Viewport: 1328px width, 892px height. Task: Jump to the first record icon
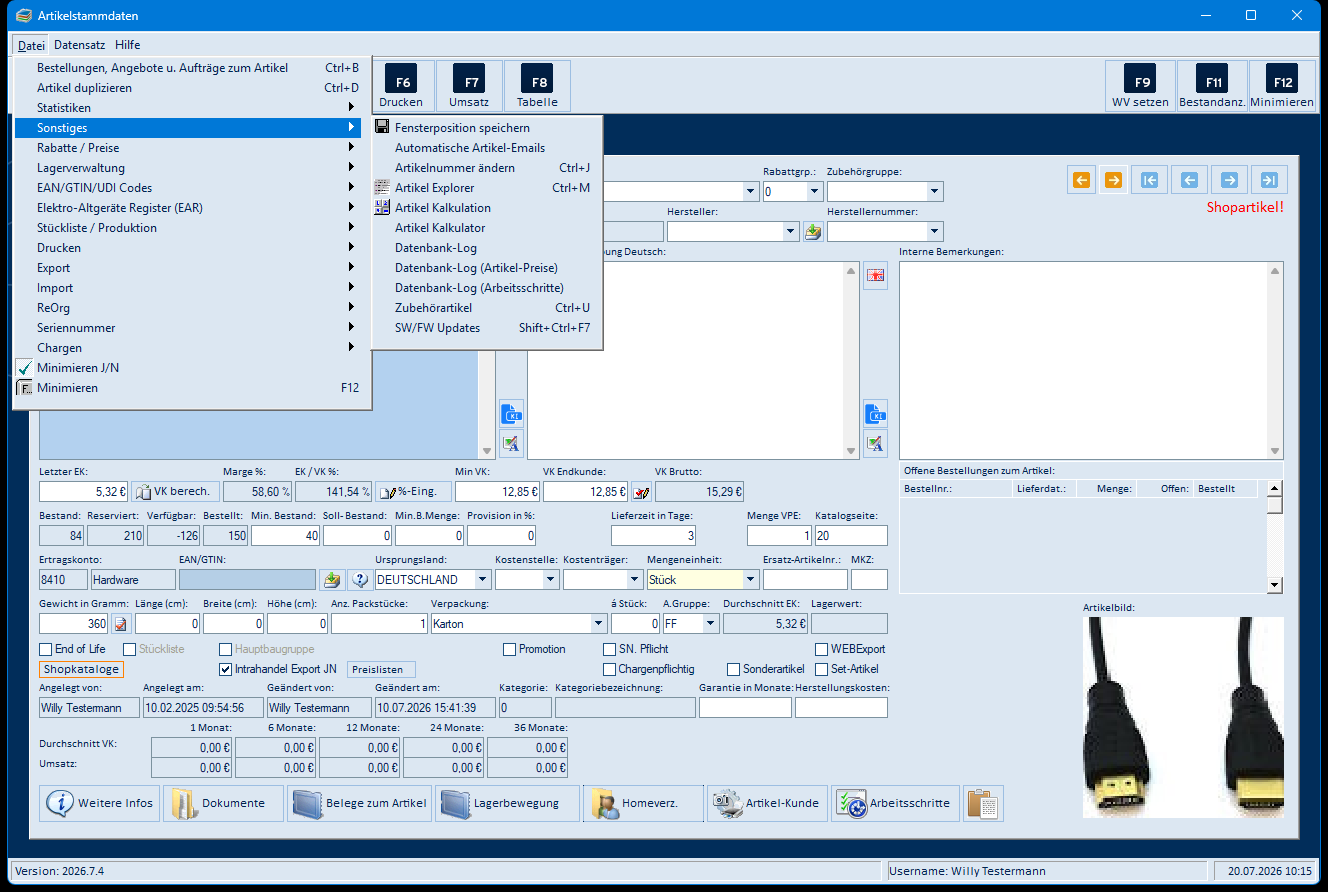point(1149,180)
